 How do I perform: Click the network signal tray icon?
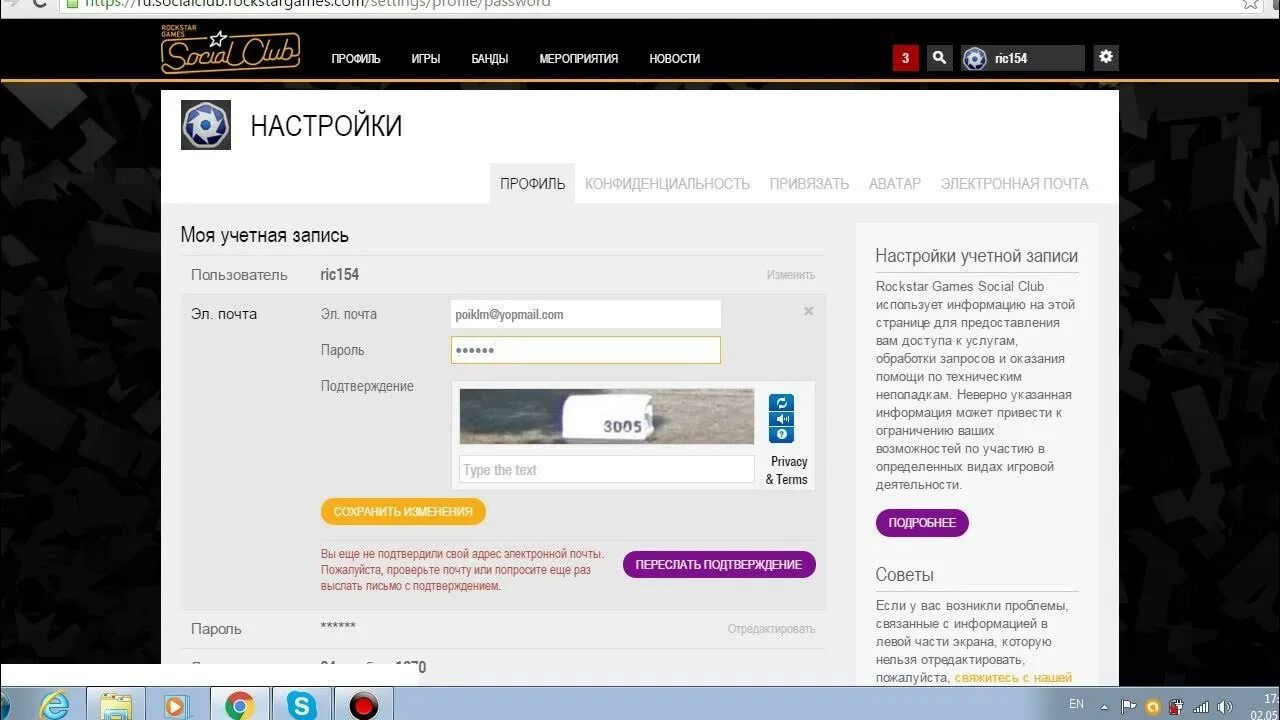1201,706
